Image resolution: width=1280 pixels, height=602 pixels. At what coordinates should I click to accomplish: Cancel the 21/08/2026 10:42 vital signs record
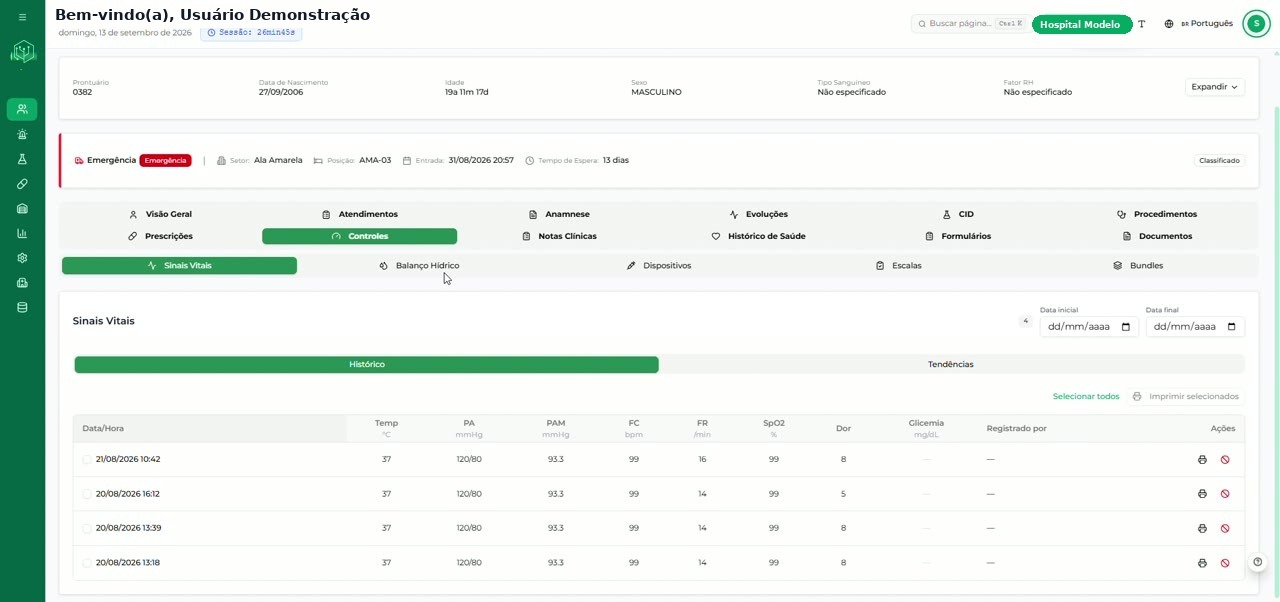click(x=1225, y=460)
